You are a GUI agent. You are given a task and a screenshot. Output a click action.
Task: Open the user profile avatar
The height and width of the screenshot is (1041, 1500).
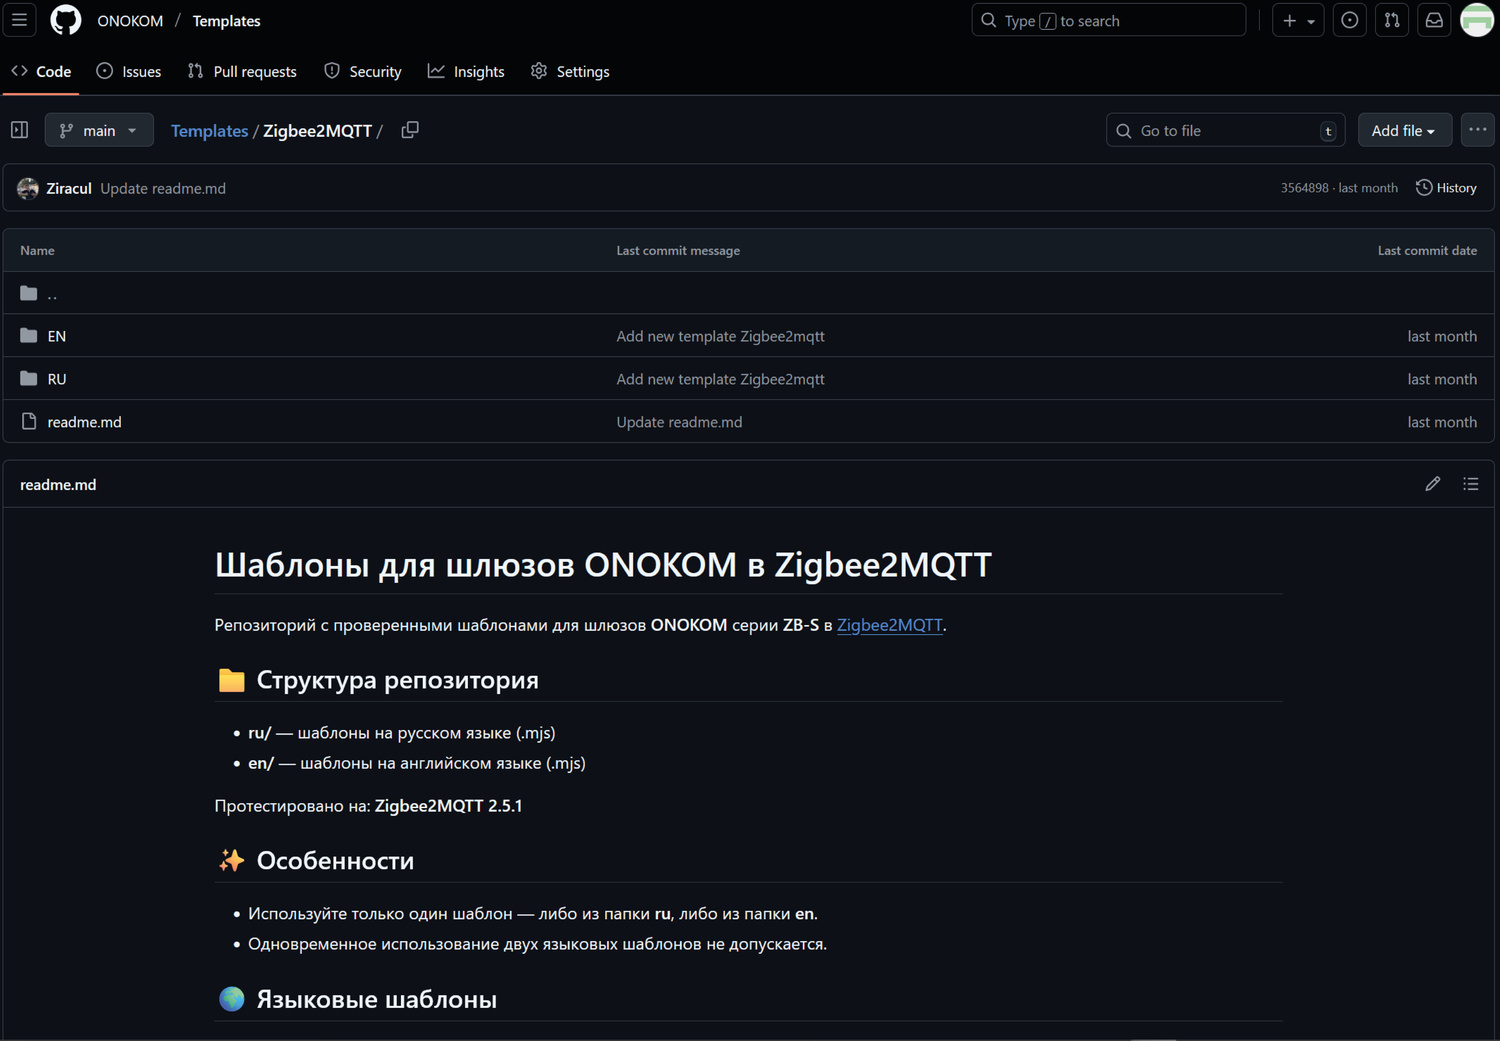coord(1476,20)
